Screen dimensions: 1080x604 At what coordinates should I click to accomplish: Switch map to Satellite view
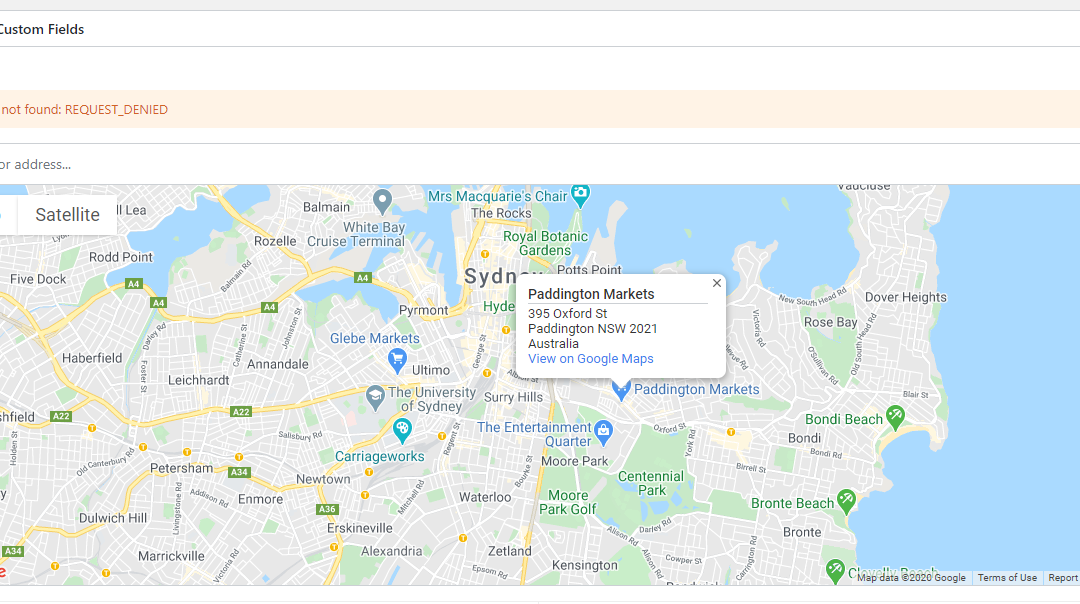68,215
